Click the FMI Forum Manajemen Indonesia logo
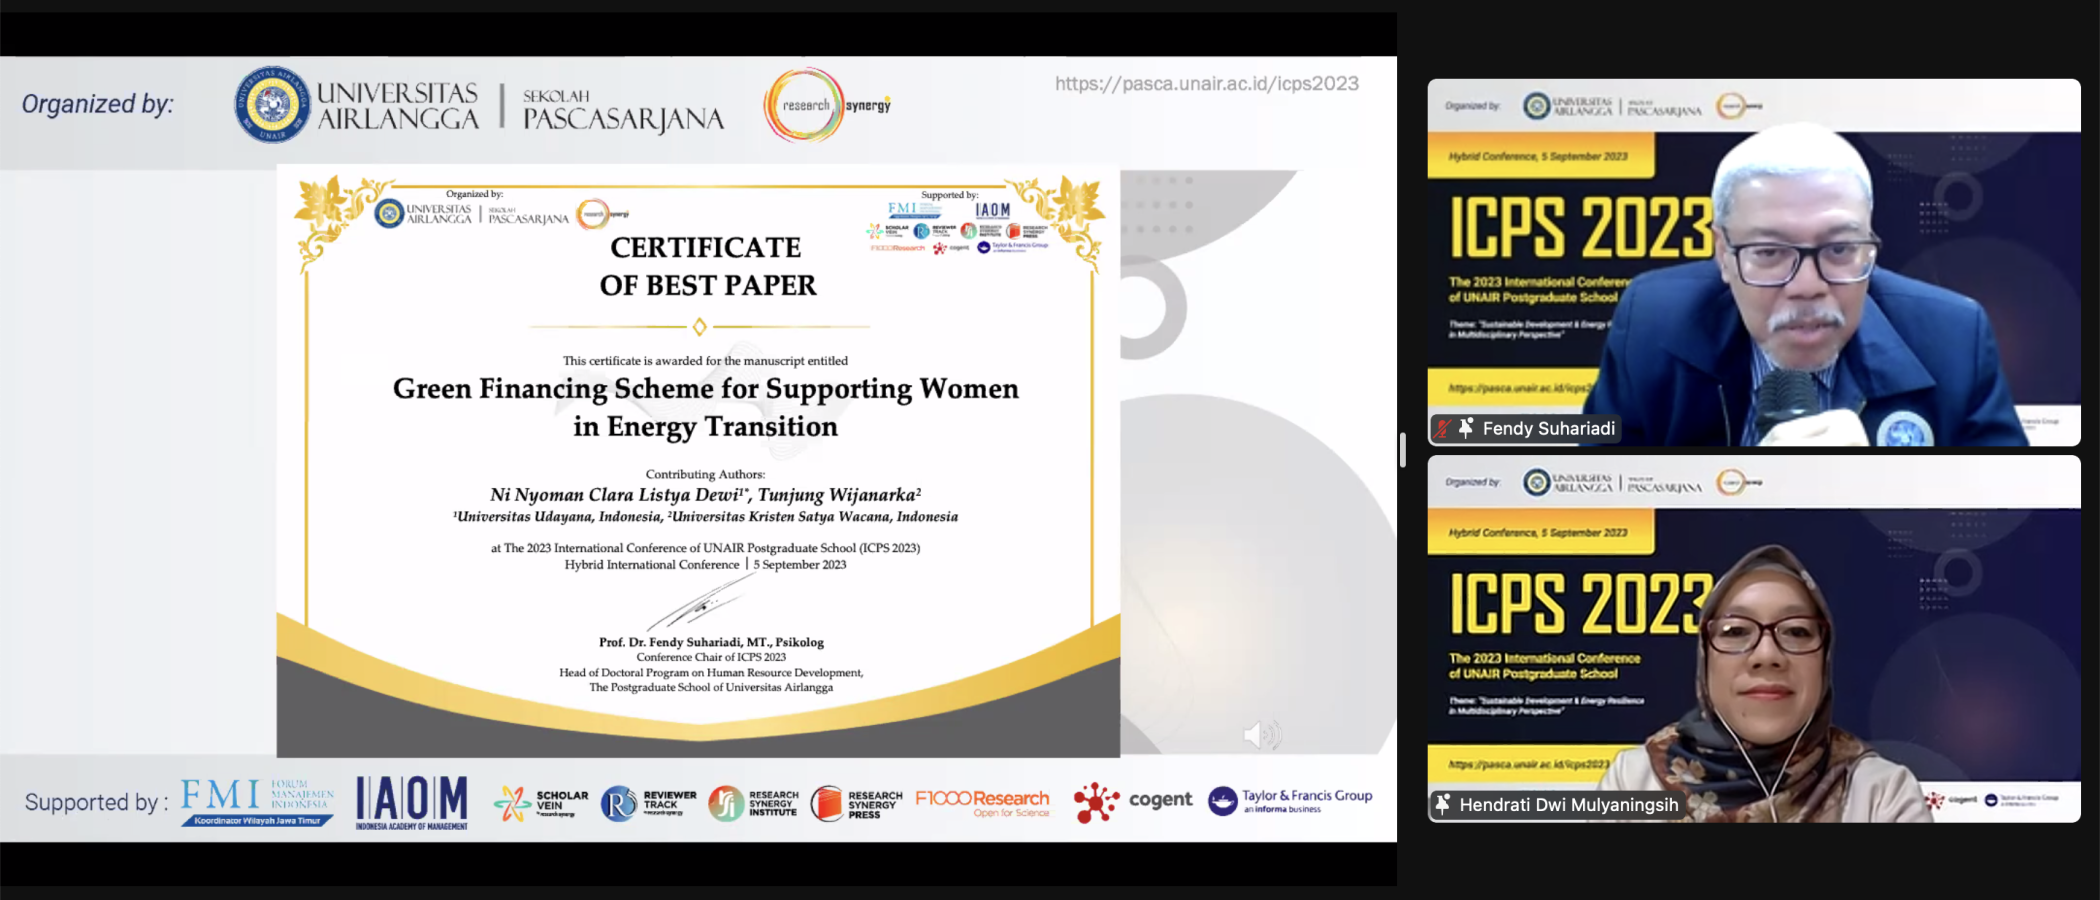This screenshot has width=2100, height=900. click(257, 802)
